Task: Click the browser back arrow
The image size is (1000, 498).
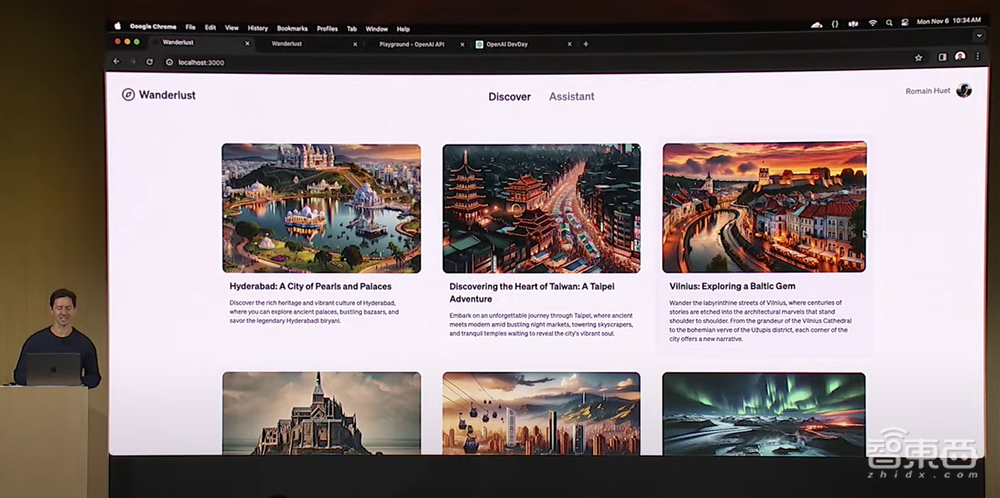Action: (117, 62)
